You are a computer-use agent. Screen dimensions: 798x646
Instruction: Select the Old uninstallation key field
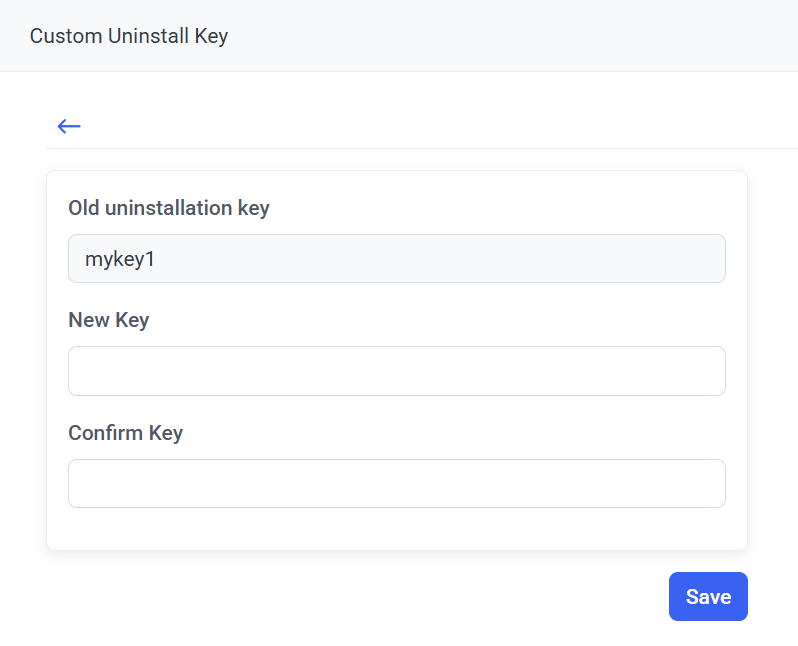396,259
